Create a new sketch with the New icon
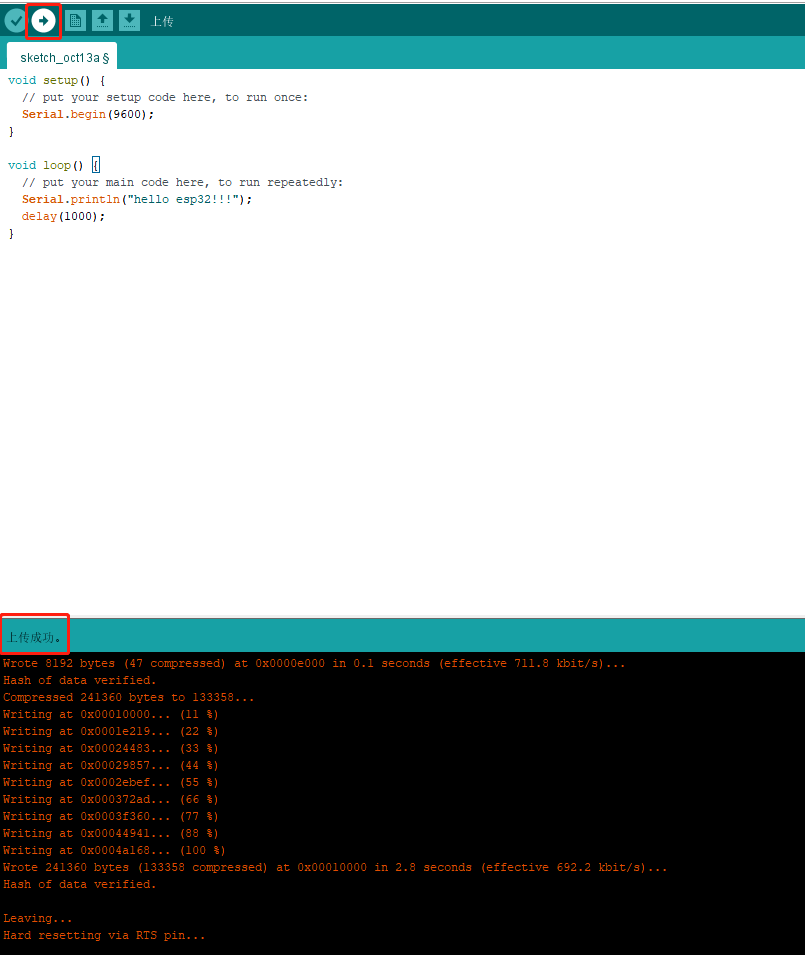The height and width of the screenshot is (955, 805). point(76,21)
